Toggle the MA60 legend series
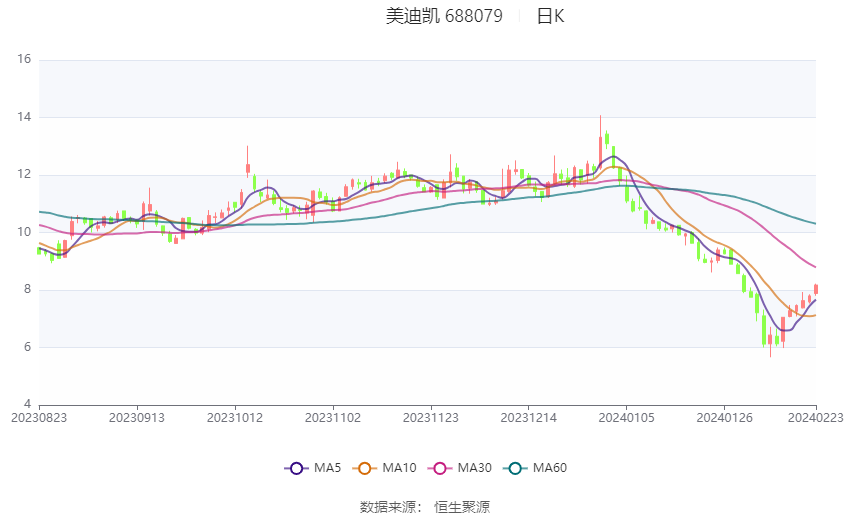The height and width of the screenshot is (517, 850). tap(535, 468)
